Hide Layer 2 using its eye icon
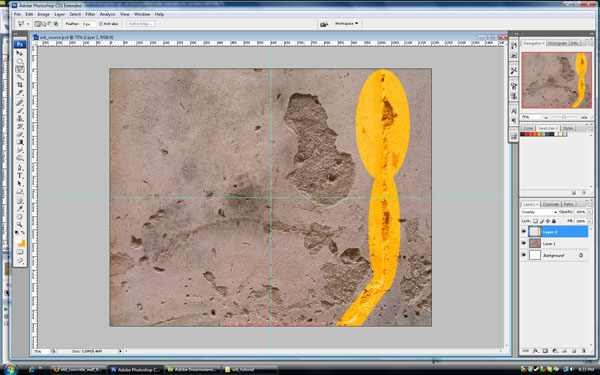Screen dimensions: 600x375 (524, 232)
